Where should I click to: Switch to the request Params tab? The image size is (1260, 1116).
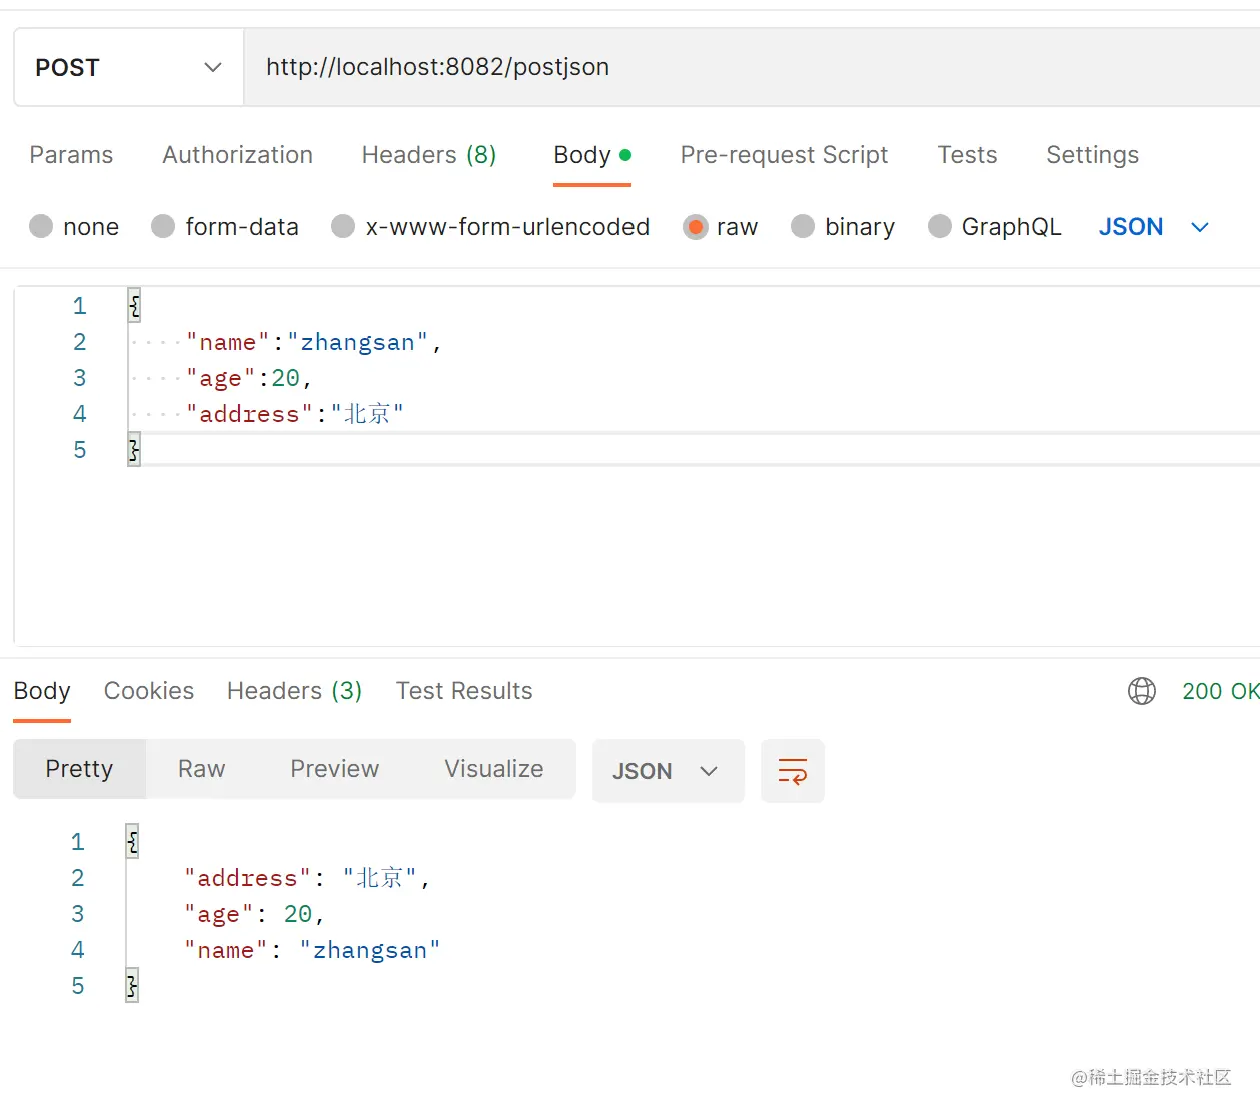71,155
